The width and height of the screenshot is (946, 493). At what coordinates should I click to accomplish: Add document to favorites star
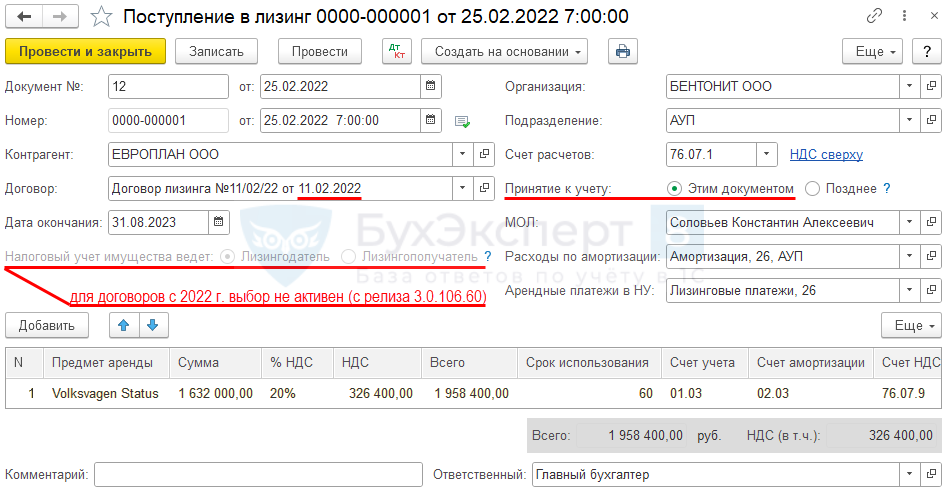(101, 17)
